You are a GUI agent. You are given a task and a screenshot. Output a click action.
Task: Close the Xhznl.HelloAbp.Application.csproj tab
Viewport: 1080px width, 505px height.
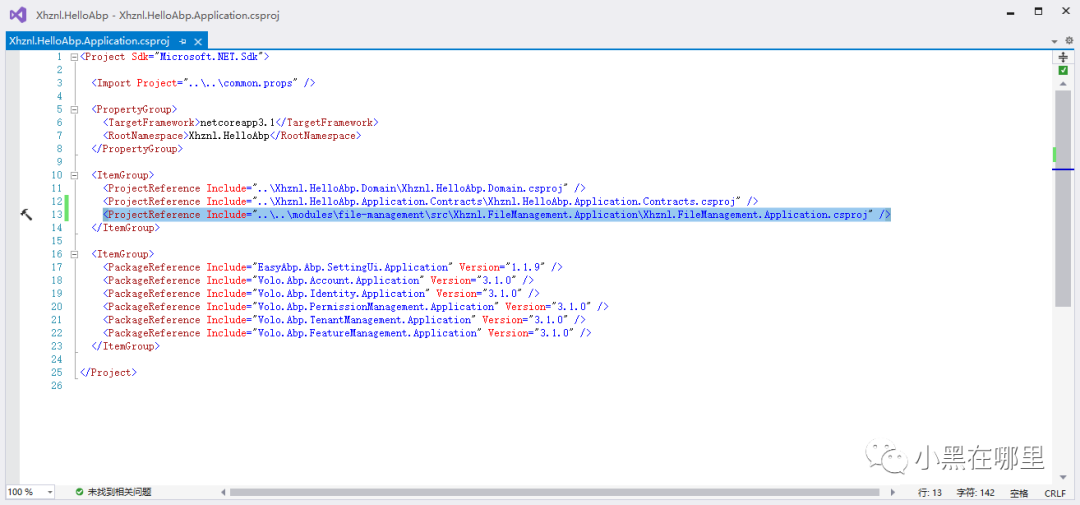(x=198, y=41)
